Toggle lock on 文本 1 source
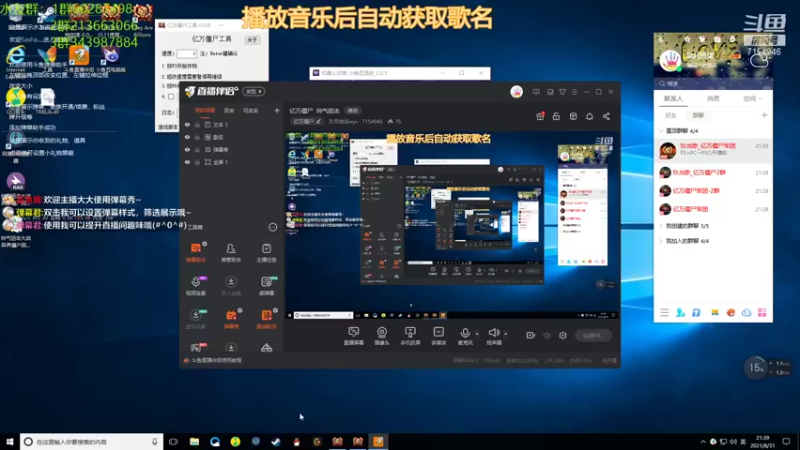The image size is (800, 450). coord(197,124)
